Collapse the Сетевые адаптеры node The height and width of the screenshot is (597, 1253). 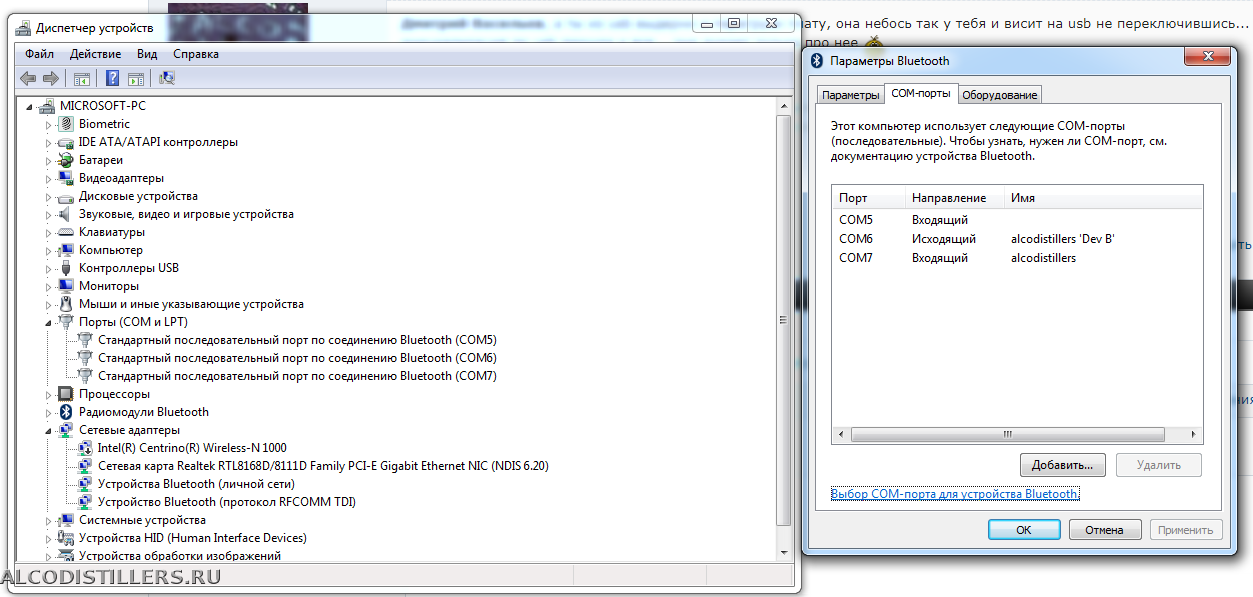coord(48,430)
